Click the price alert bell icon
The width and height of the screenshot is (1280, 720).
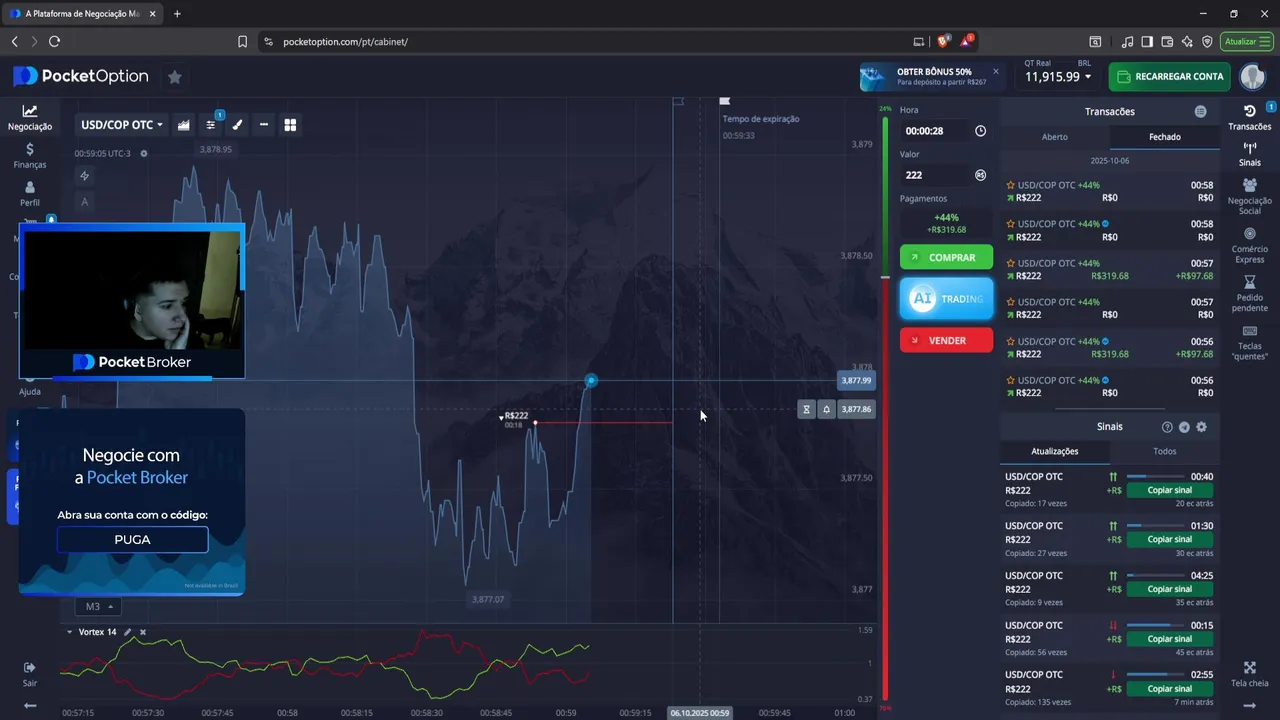coord(826,409)
